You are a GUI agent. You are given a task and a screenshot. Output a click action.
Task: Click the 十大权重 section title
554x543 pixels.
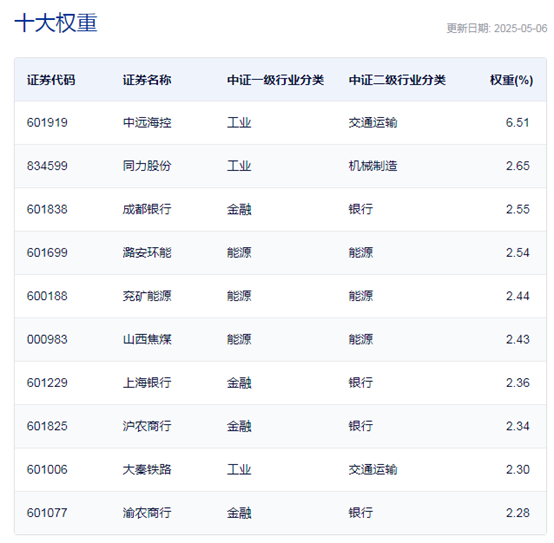(56, 23)
